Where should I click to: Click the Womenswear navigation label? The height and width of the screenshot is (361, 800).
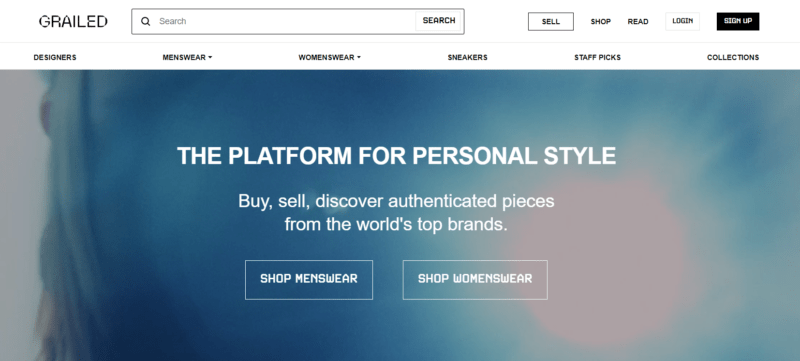point(326,58)
